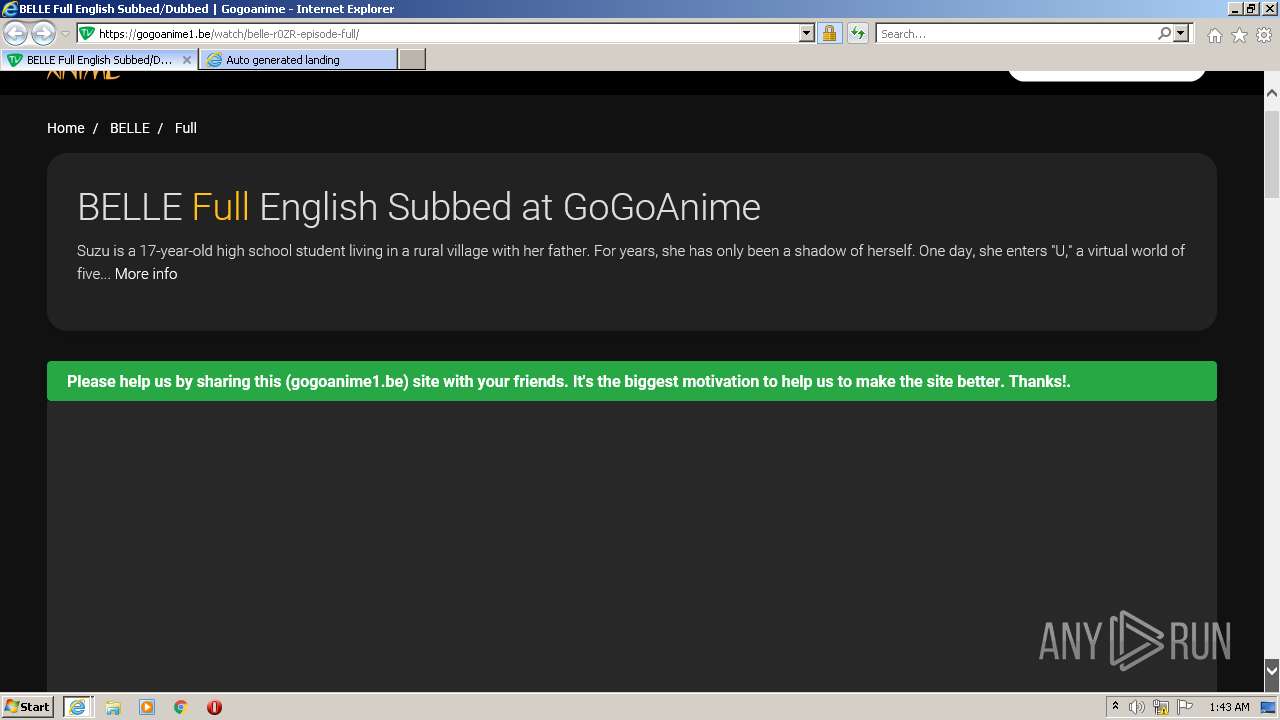Open Favorites star icon

(x=1239, y=35)
